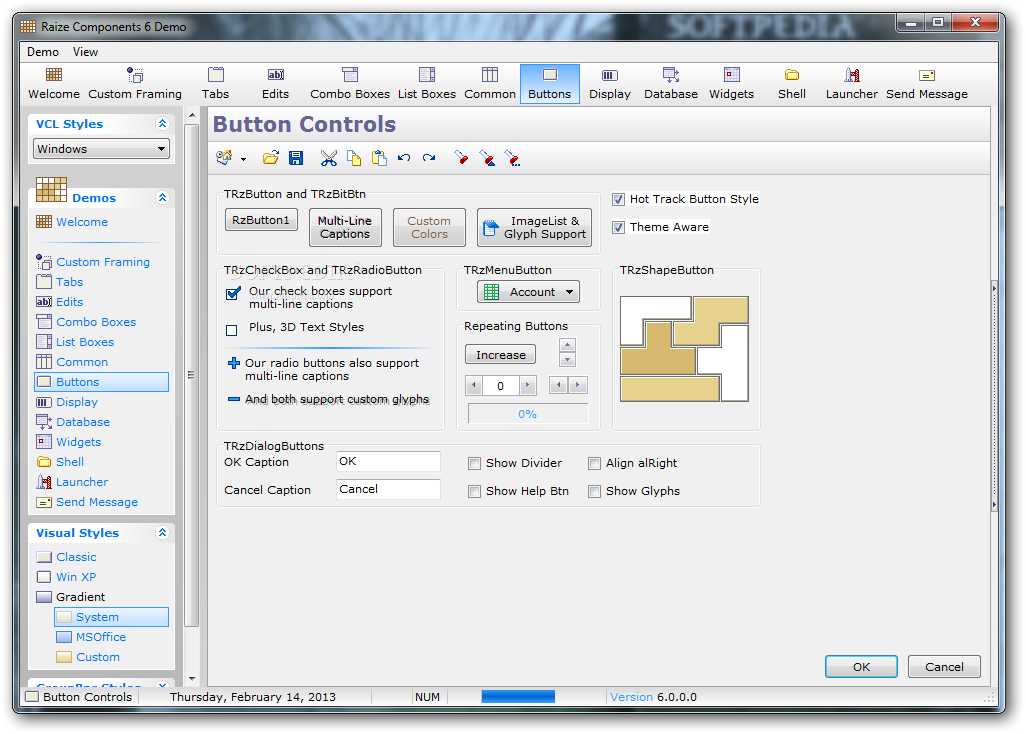Click into the OK Caption text field

click(x=389, y=462)
